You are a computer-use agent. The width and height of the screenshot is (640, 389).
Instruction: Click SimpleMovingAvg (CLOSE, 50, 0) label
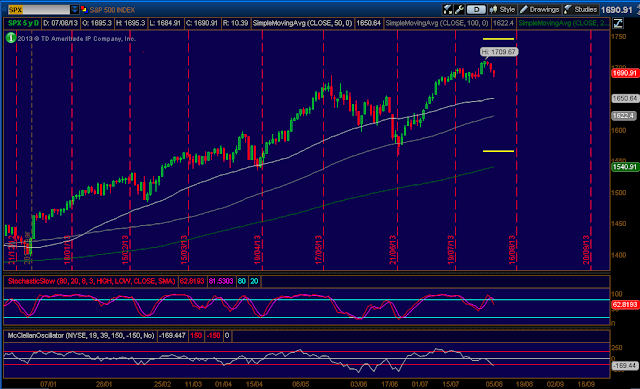pos(302,23)
